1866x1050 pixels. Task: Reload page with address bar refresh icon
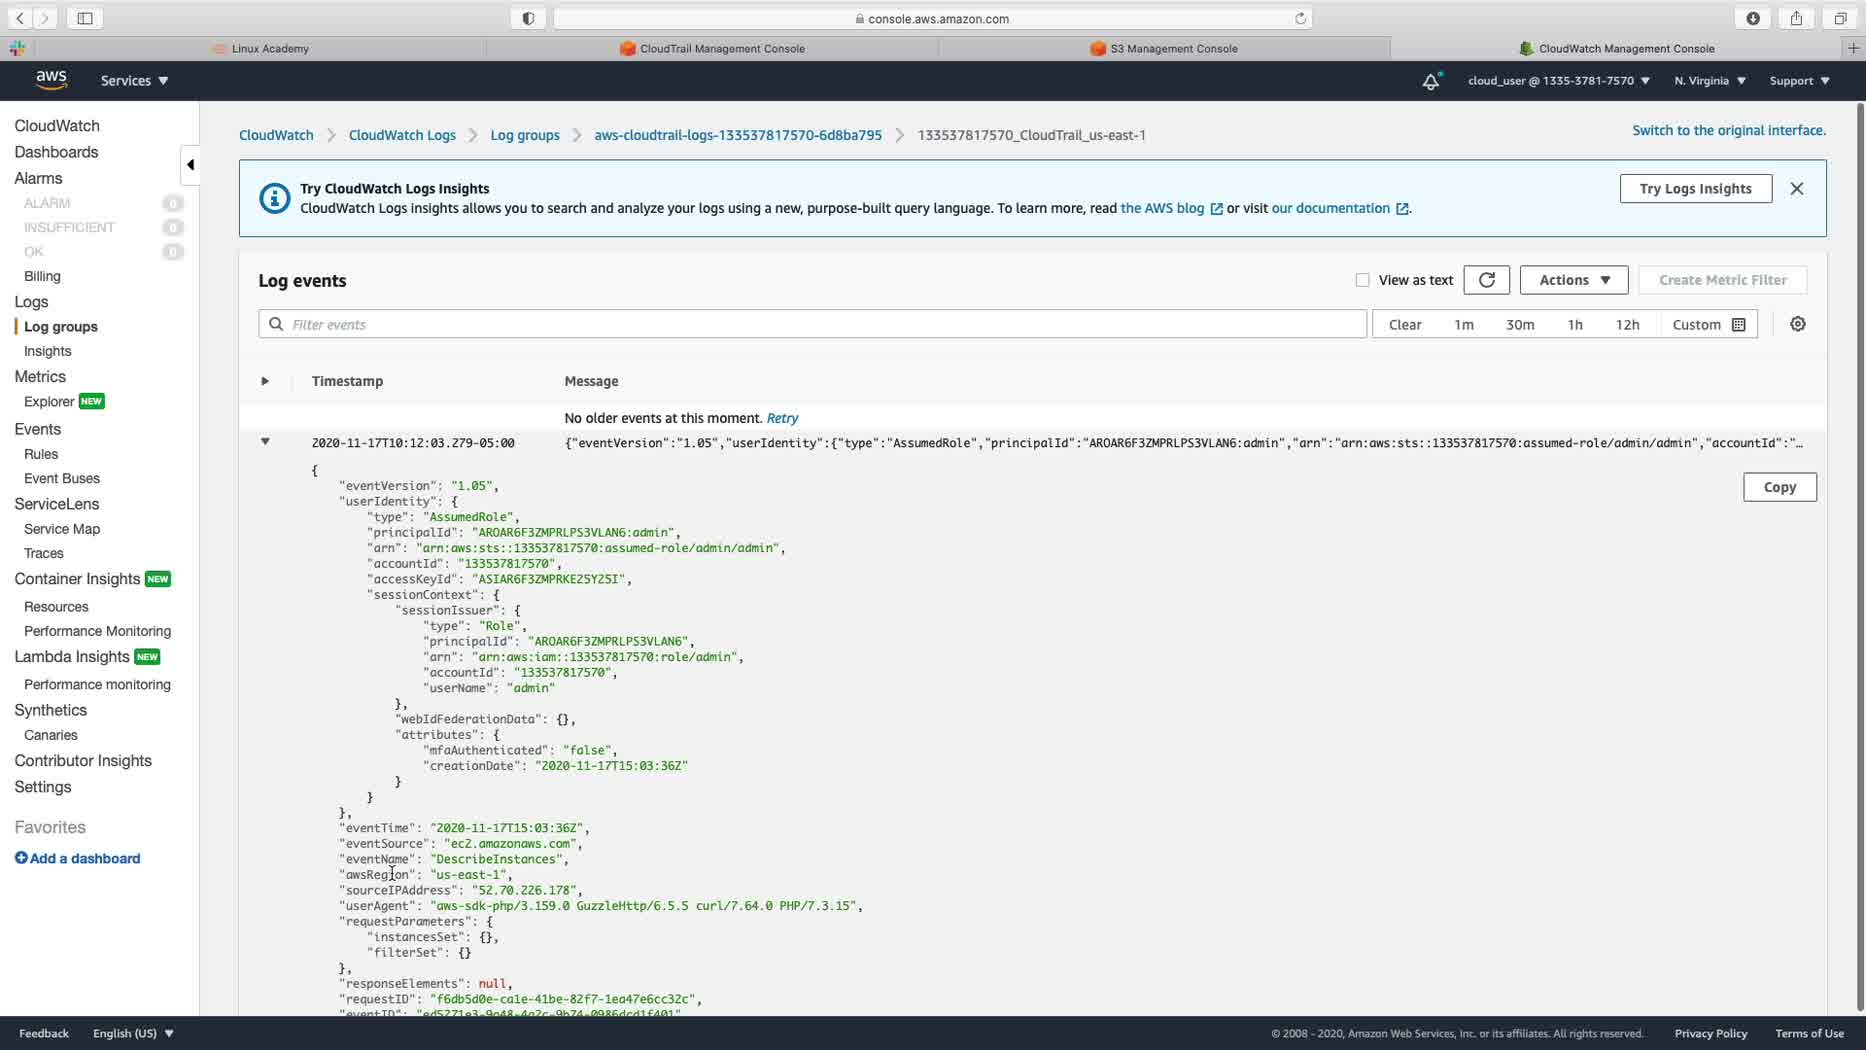(1300, 18)
